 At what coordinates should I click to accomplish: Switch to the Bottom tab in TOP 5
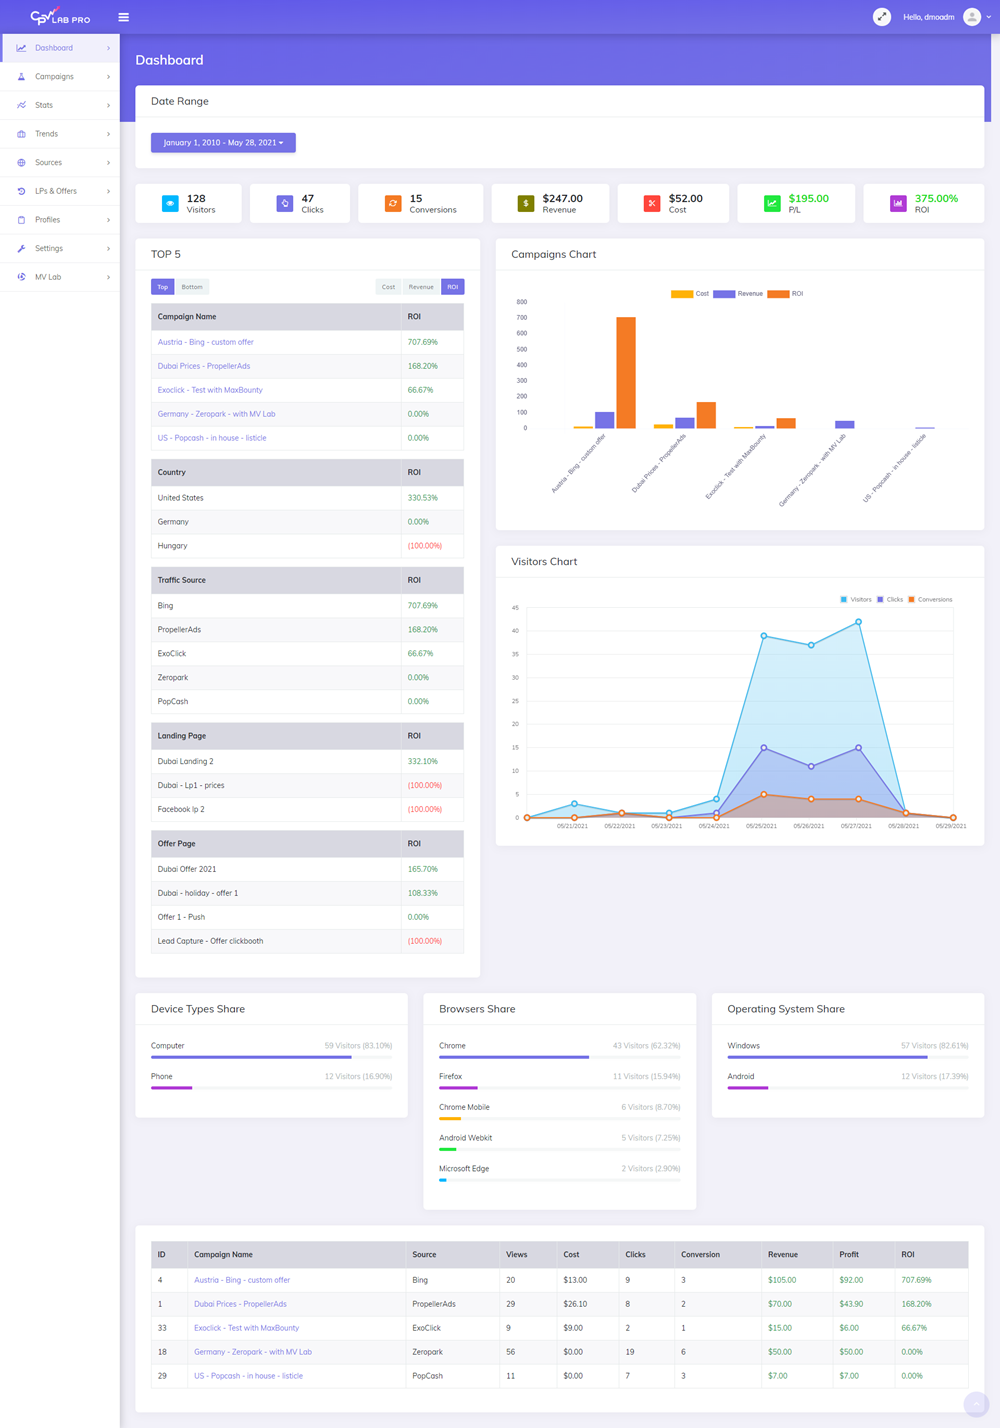click(192, 286)
